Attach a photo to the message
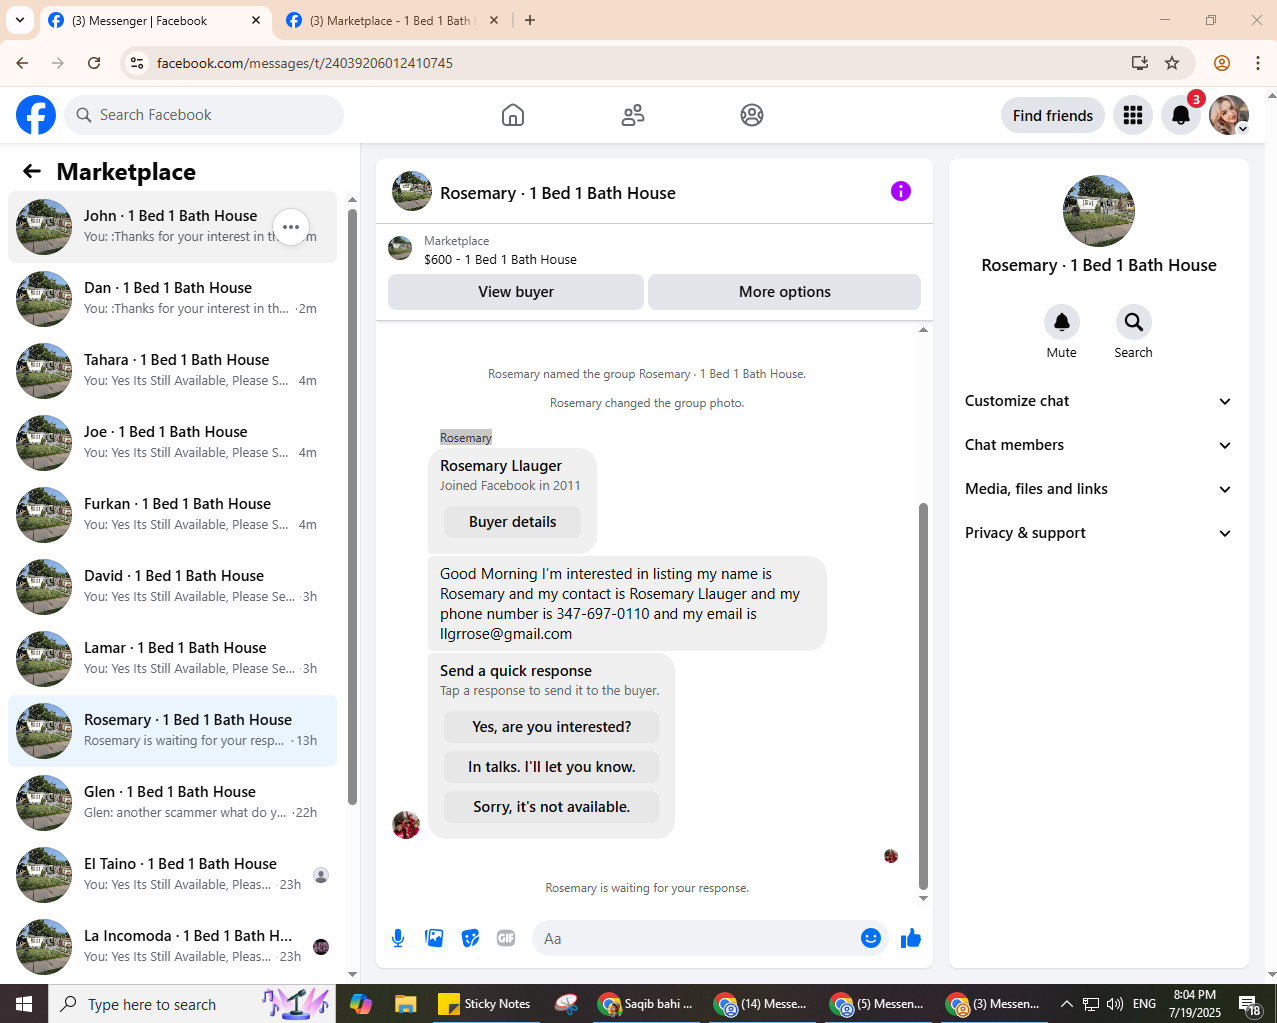The image size is (1277, 1023). [x=434, y=938]
